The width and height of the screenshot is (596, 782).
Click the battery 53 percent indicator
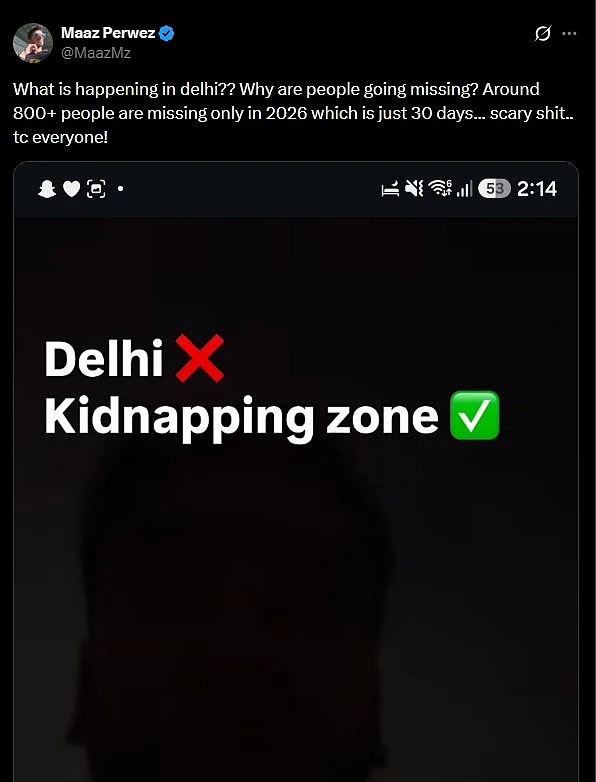point(494,189)
